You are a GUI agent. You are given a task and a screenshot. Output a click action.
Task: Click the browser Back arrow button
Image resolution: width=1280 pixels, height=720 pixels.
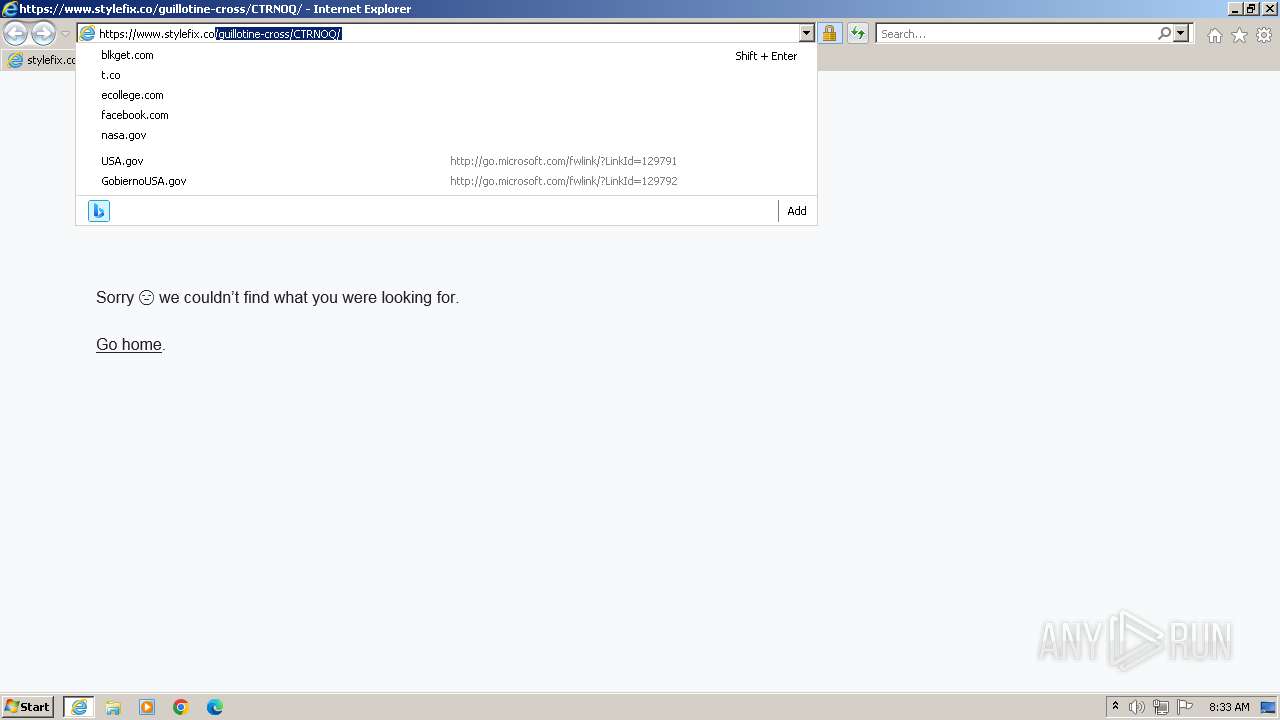click(15, 33)
